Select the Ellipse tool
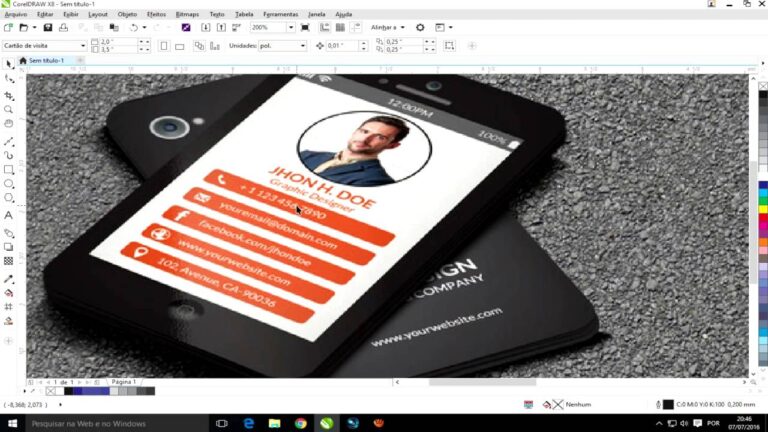This screenshot has height=432, width=768. click(x=9, y=184)
